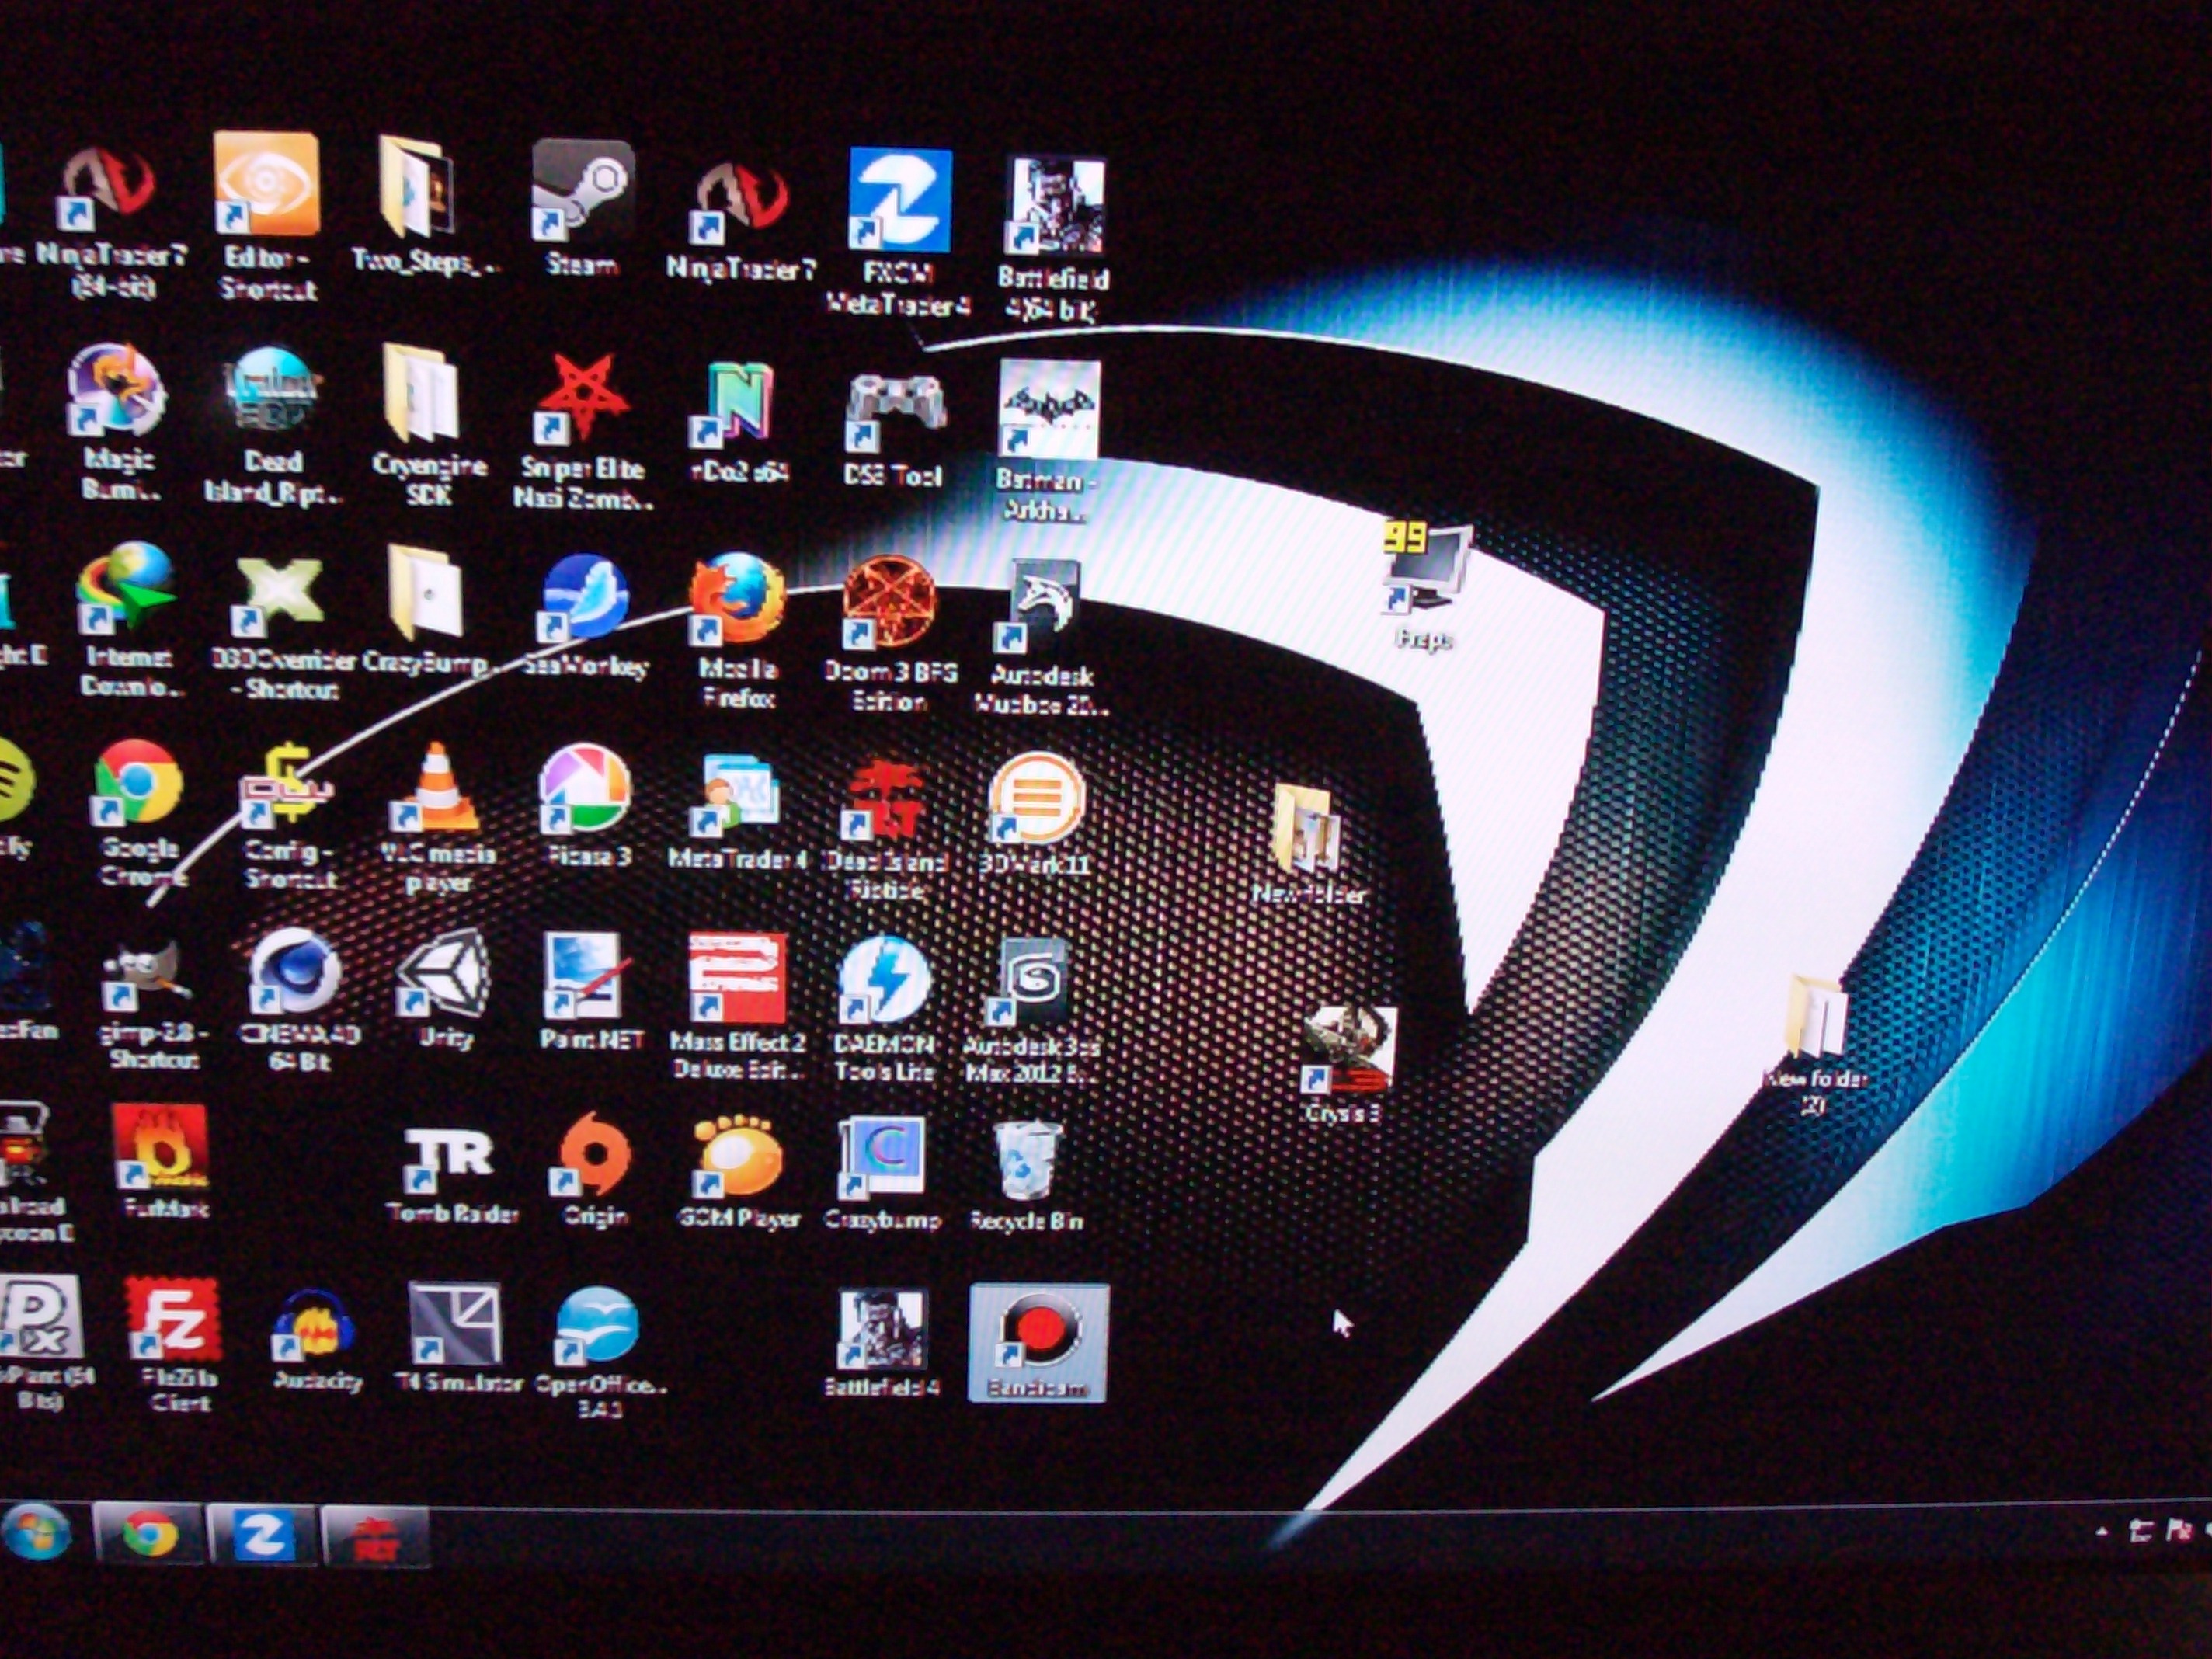The image size is (2212, 1659).
Task: Open Autodesk 3ds Max 2012 shortcut
Action: coord(1032,1012)
